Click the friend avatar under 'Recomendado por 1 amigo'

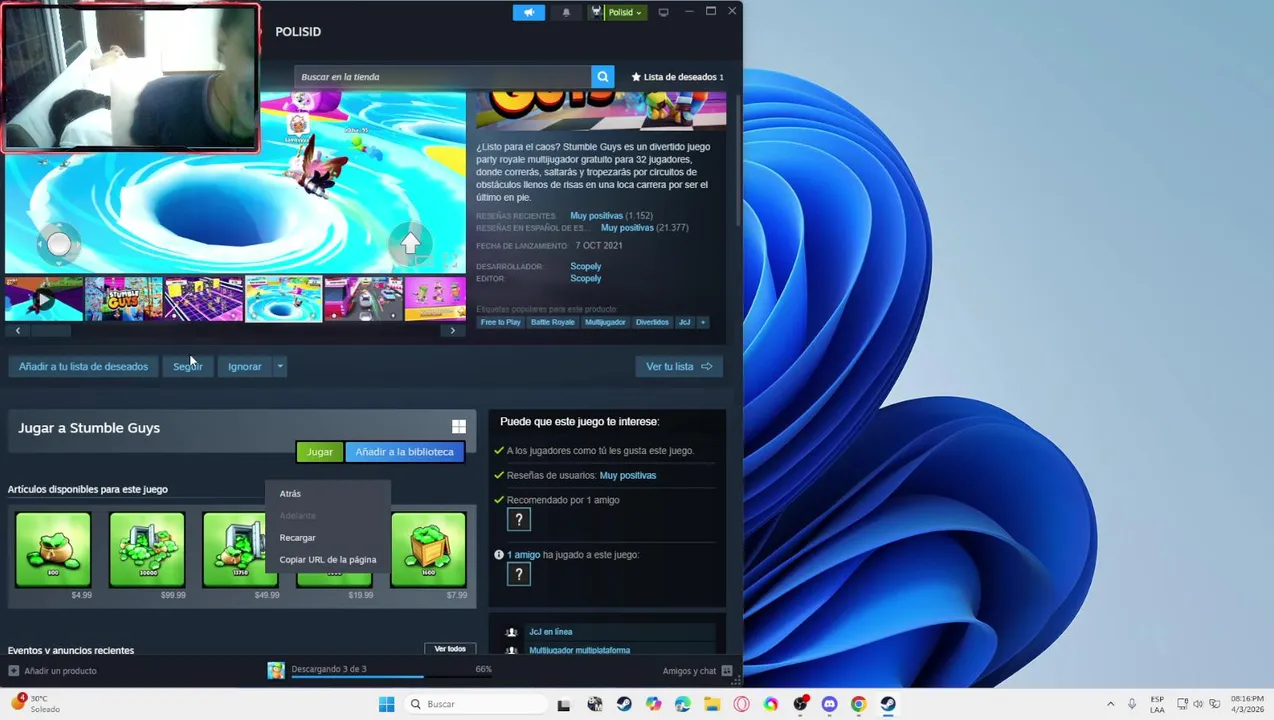tap(518, 519)
